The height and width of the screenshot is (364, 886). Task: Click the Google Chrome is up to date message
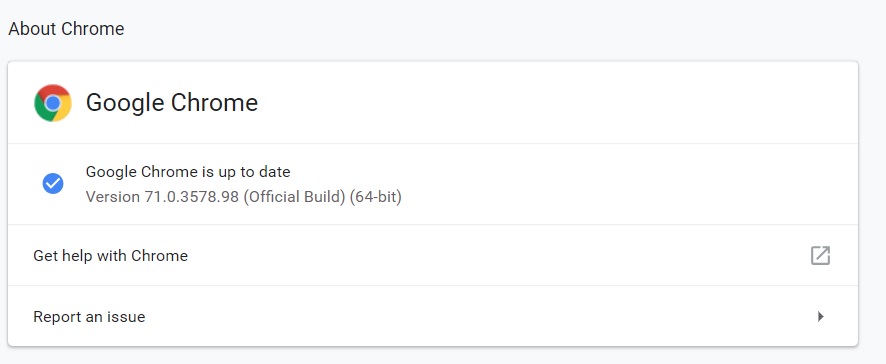[x=188, y=171]
